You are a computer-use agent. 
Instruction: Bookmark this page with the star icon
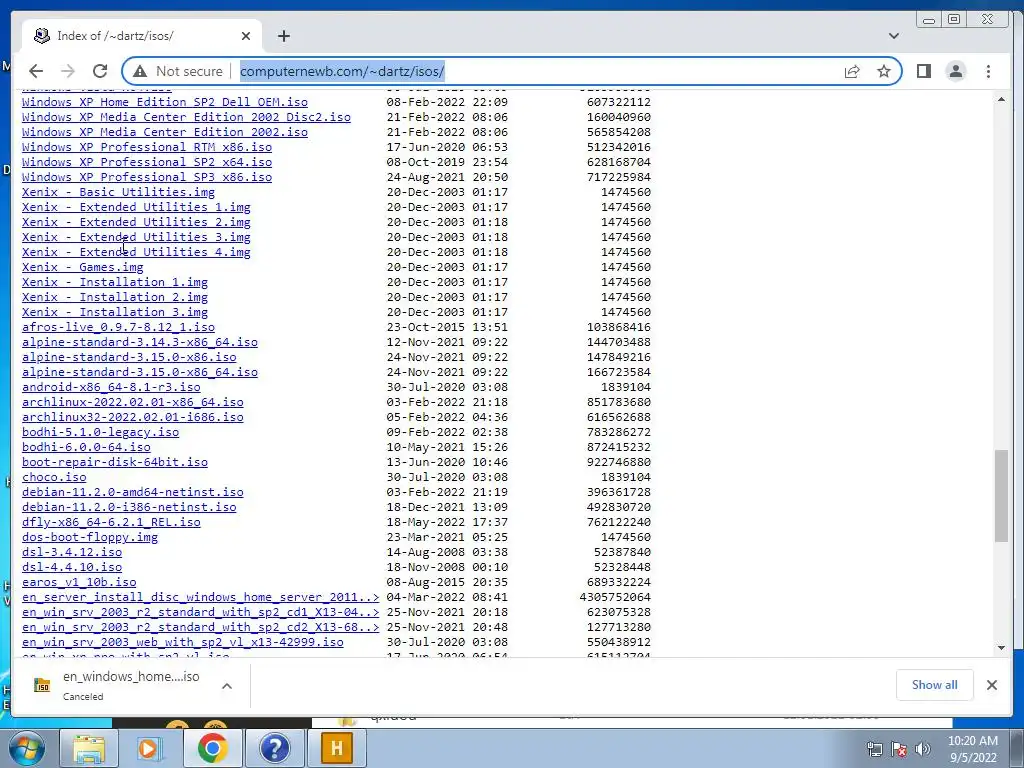click(x=884, y=71)
